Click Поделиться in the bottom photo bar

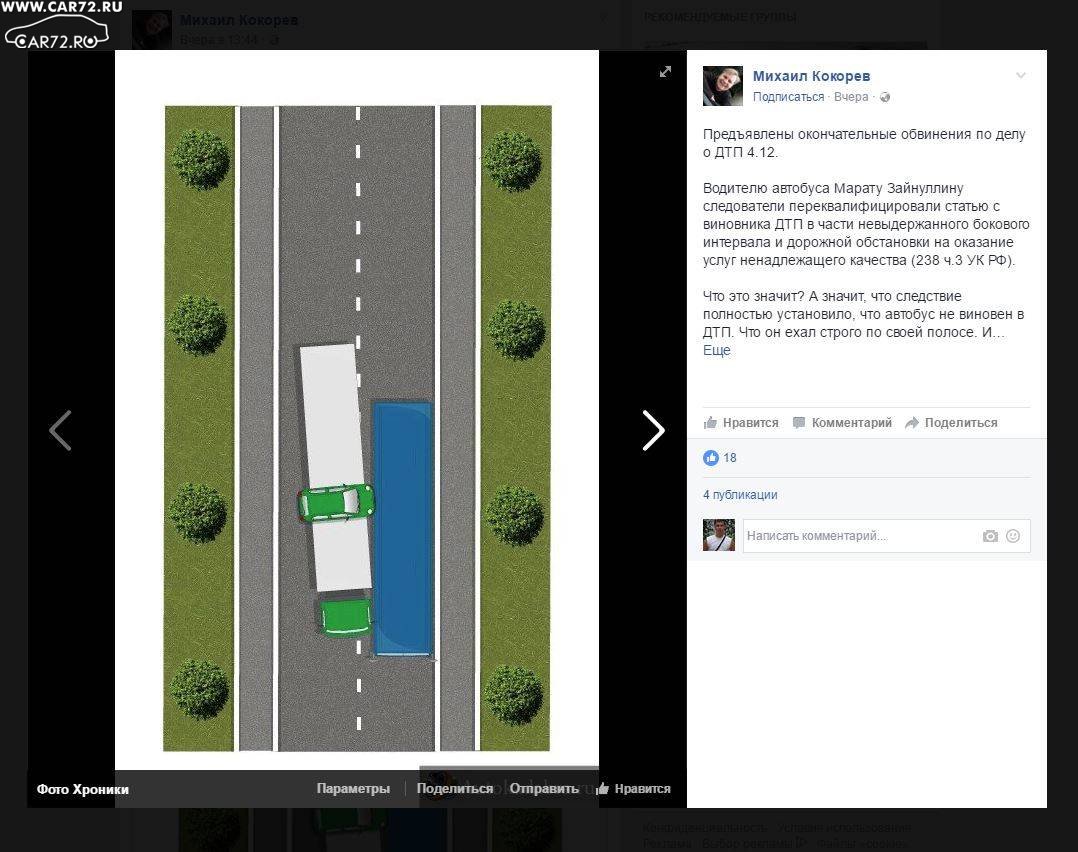455,789
